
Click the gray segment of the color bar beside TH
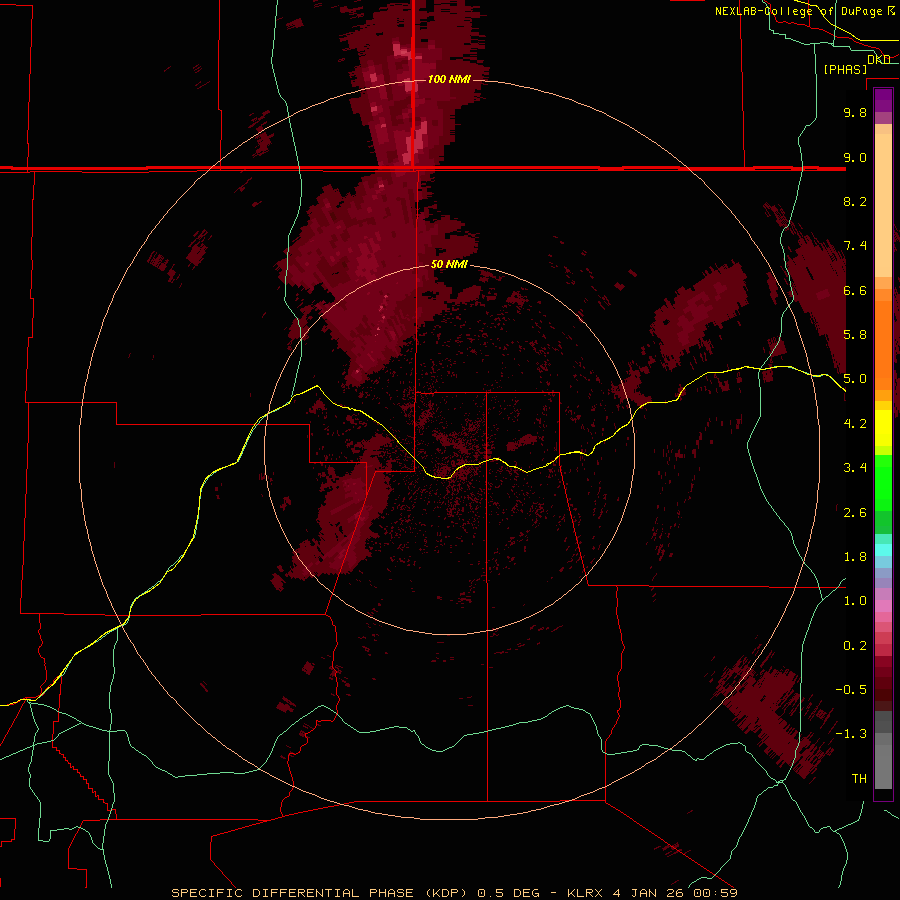click(883, 766)
